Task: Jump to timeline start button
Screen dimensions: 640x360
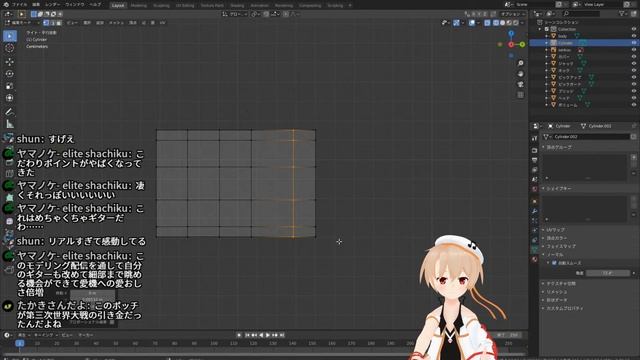Action: tap(247, 335)
